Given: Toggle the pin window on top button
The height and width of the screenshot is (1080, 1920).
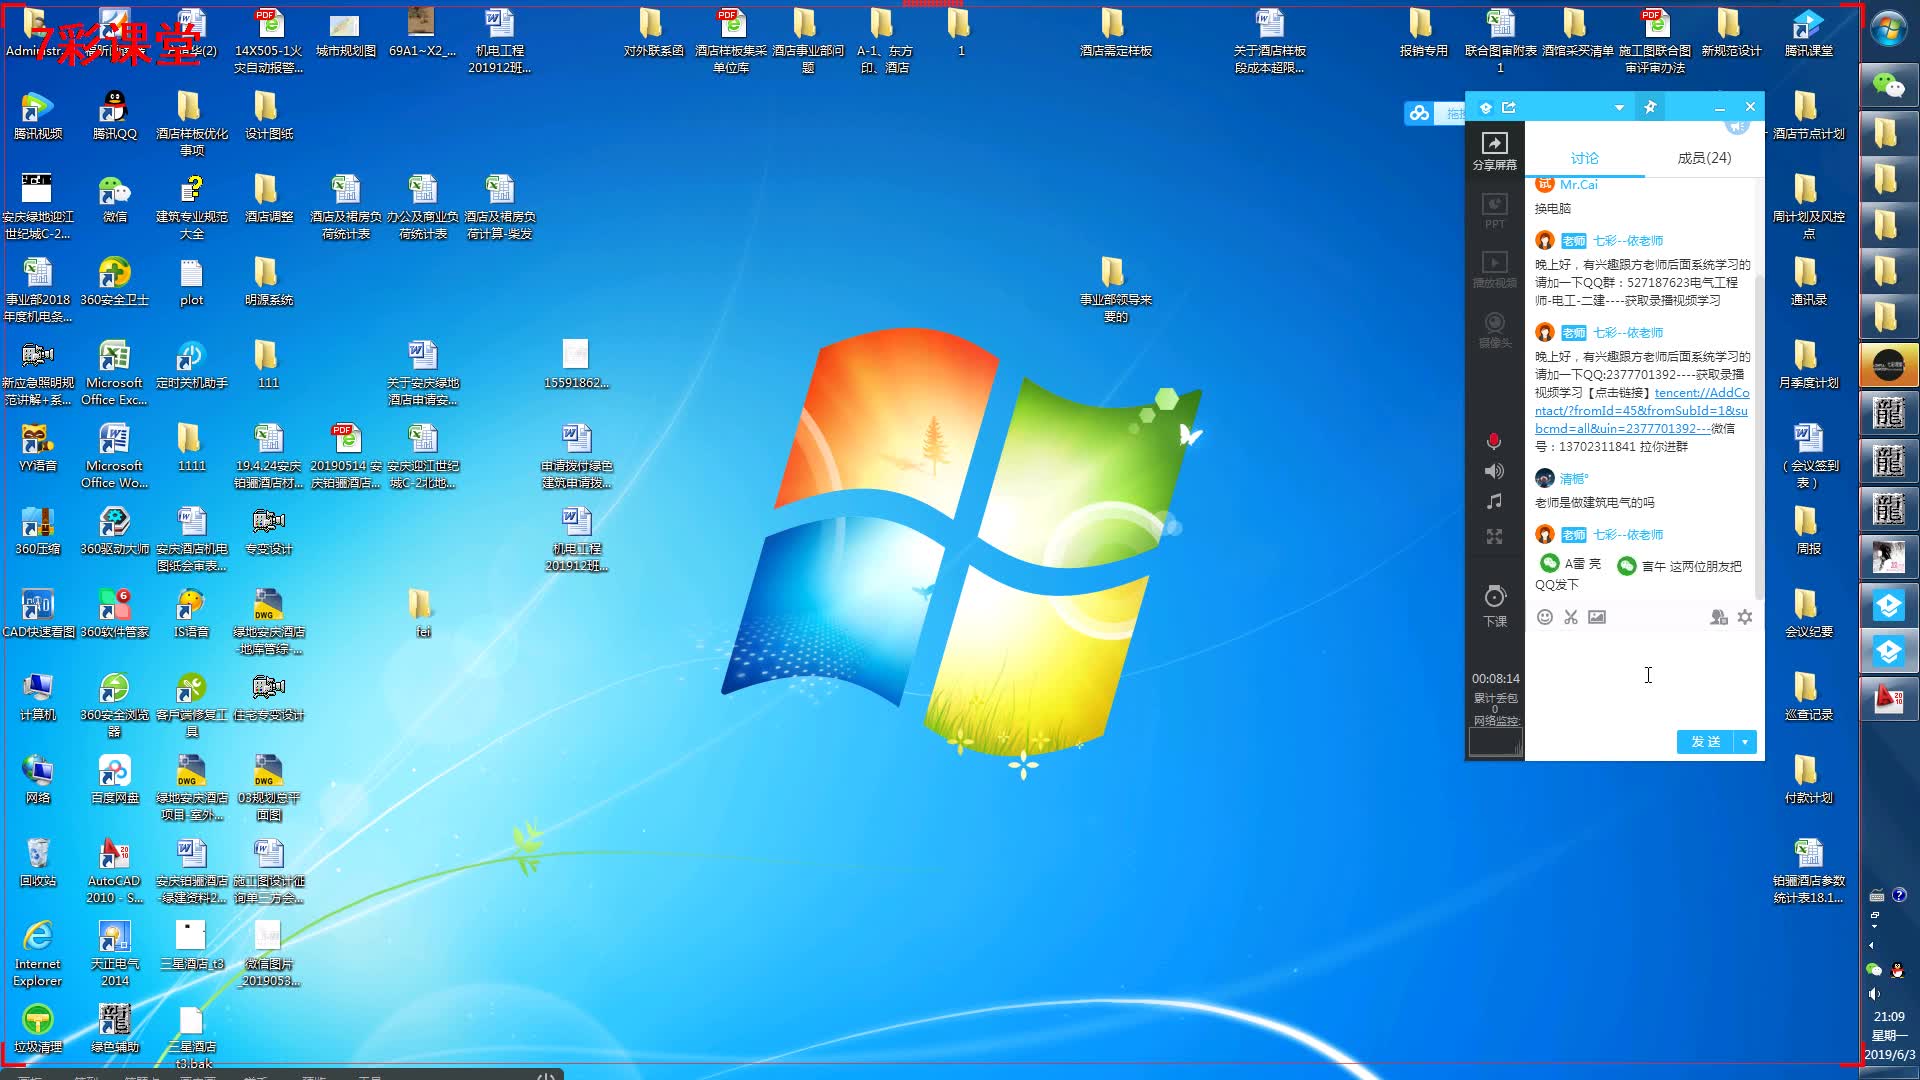Looking at the screenshot, I should pyautogui.click(x=1650, y=107).
